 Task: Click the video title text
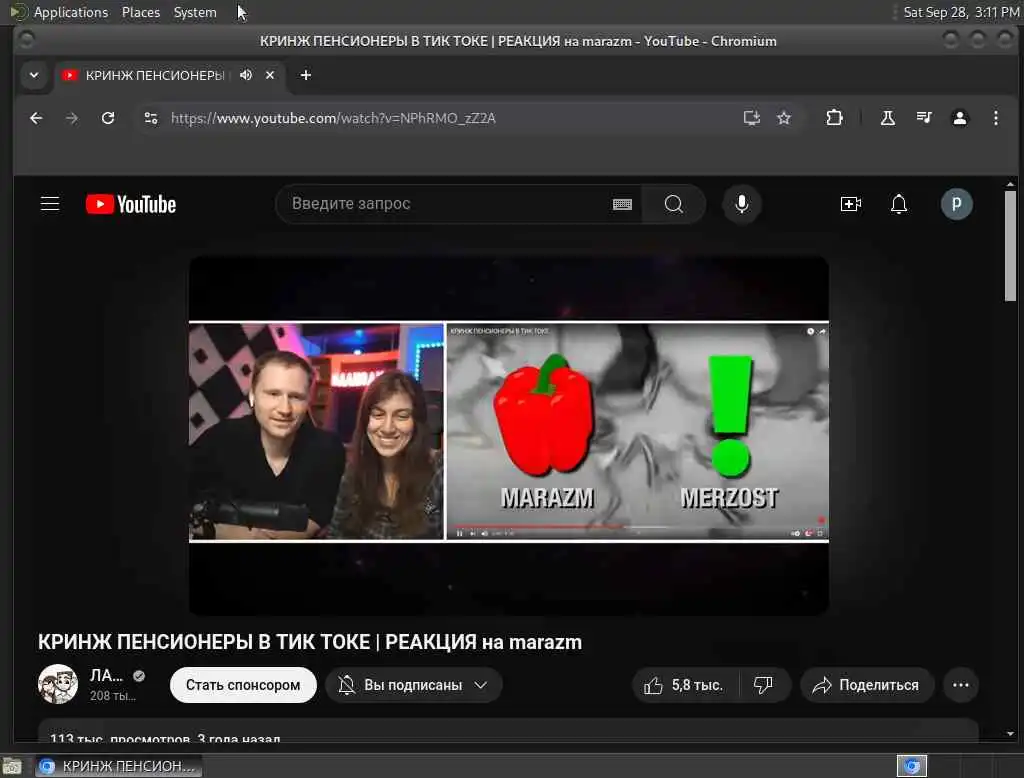310,642
